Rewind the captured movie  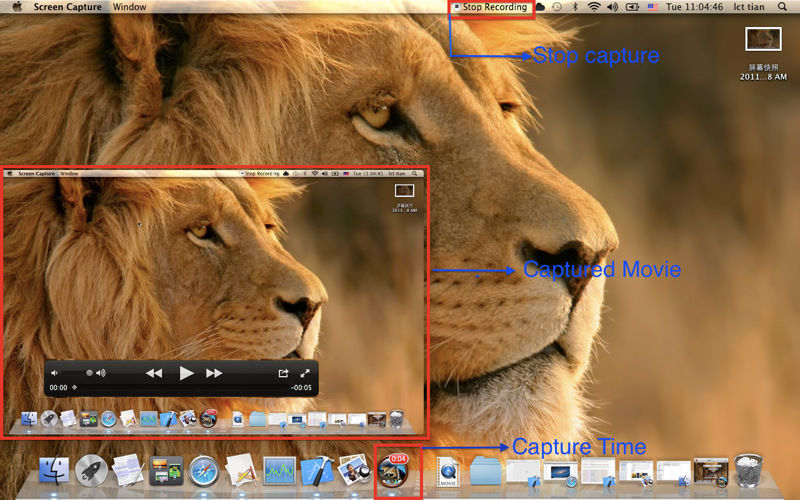pyautogui.click(x=154, y=373)
